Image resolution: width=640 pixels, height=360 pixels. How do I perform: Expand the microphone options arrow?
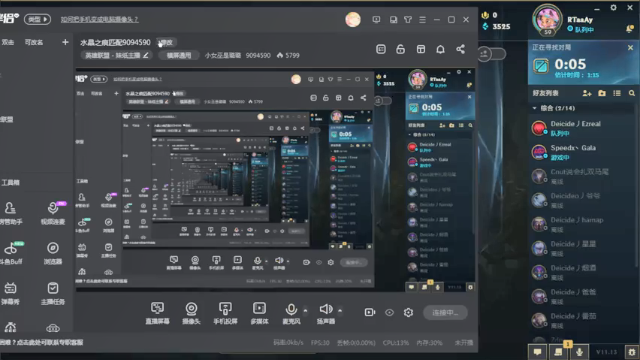(x=306, y=311)
